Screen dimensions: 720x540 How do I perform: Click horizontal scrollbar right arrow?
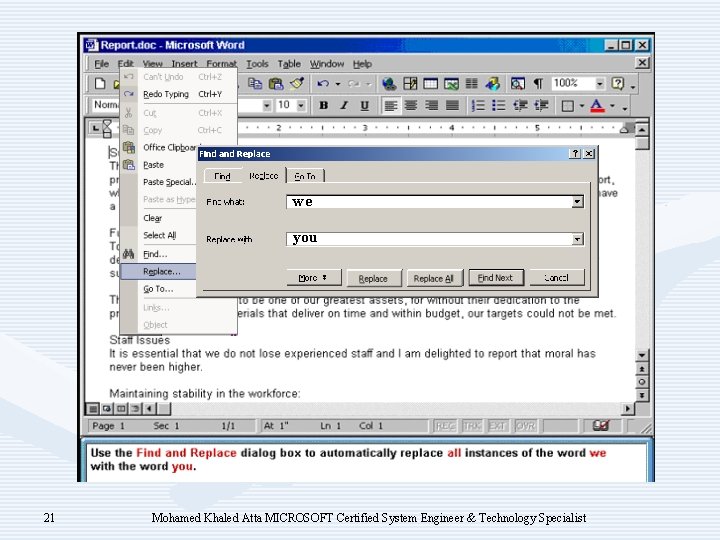(627, 408)
